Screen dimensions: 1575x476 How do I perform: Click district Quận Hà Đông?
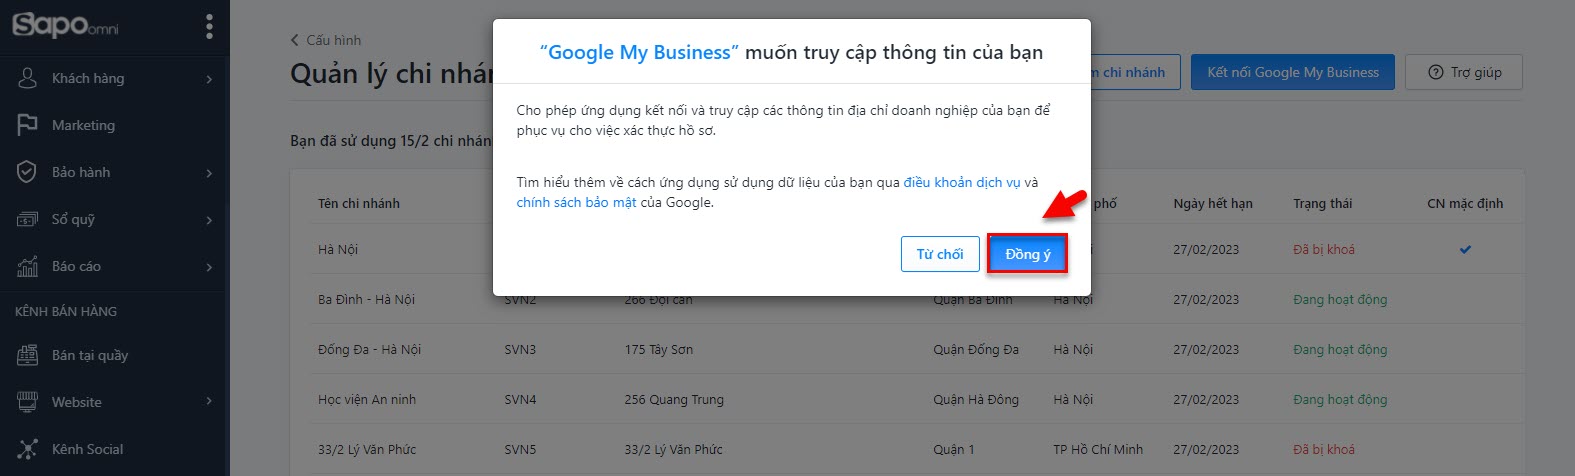pos(976,399)
